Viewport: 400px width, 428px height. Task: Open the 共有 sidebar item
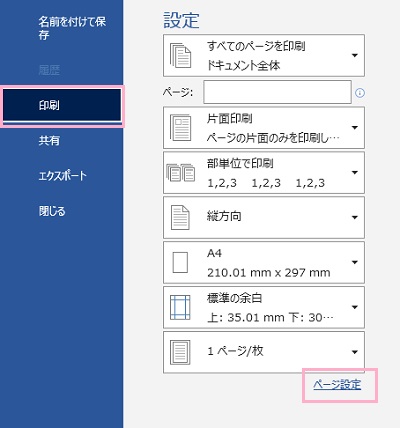(x=49, y=140)
